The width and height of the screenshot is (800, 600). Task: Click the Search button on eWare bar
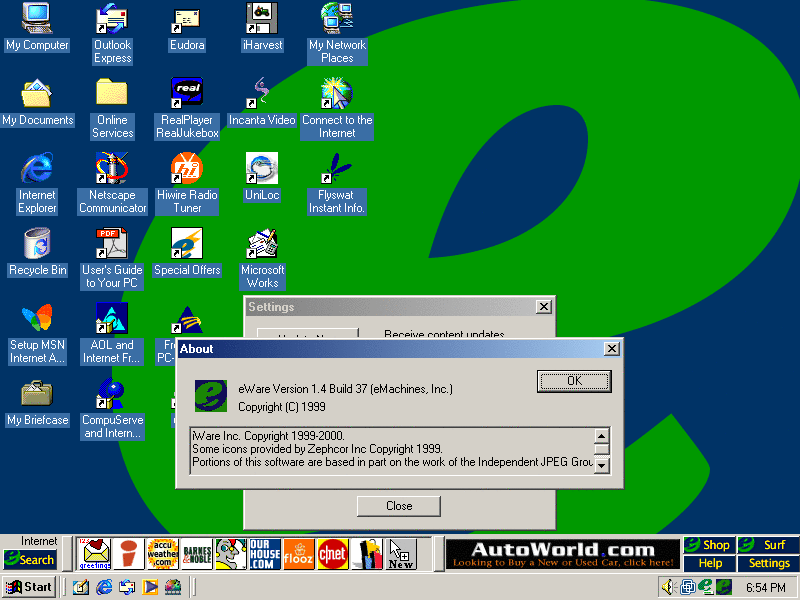tap(30, 560)
